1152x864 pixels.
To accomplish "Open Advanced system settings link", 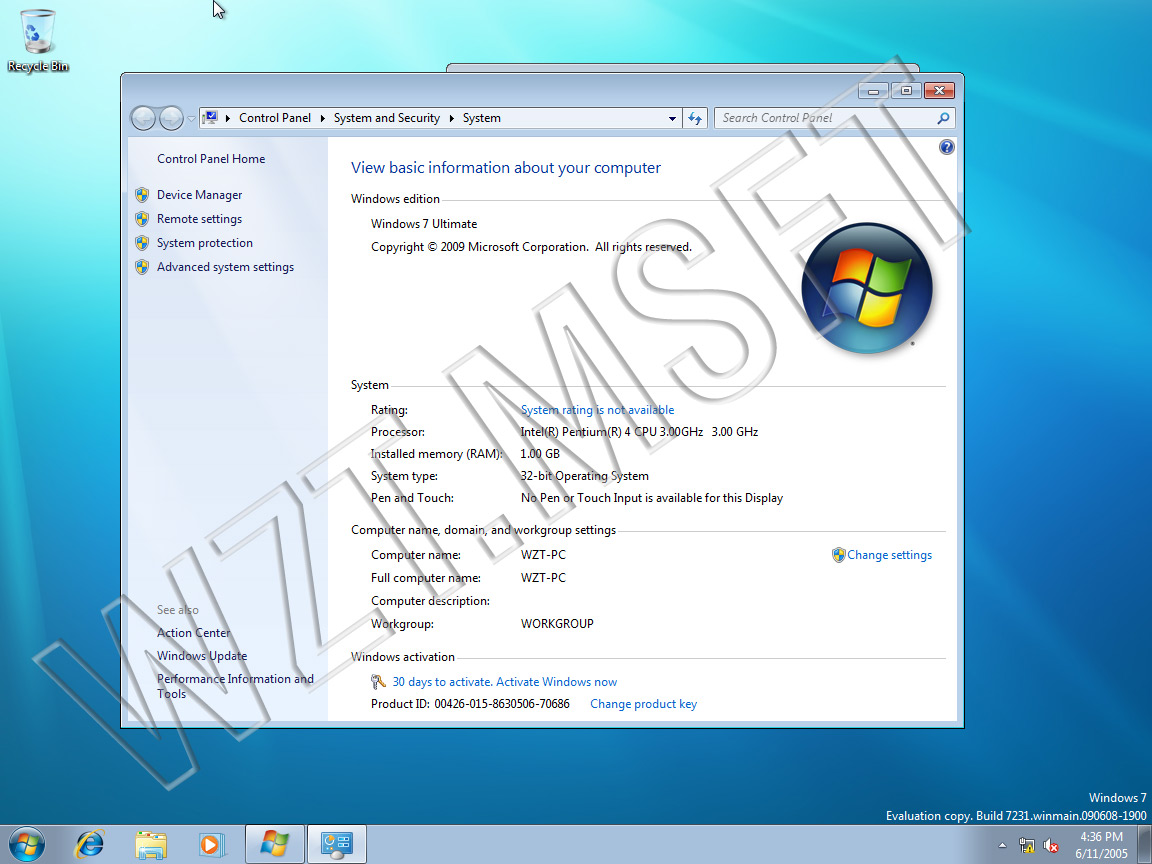I will tap(225, 267).
